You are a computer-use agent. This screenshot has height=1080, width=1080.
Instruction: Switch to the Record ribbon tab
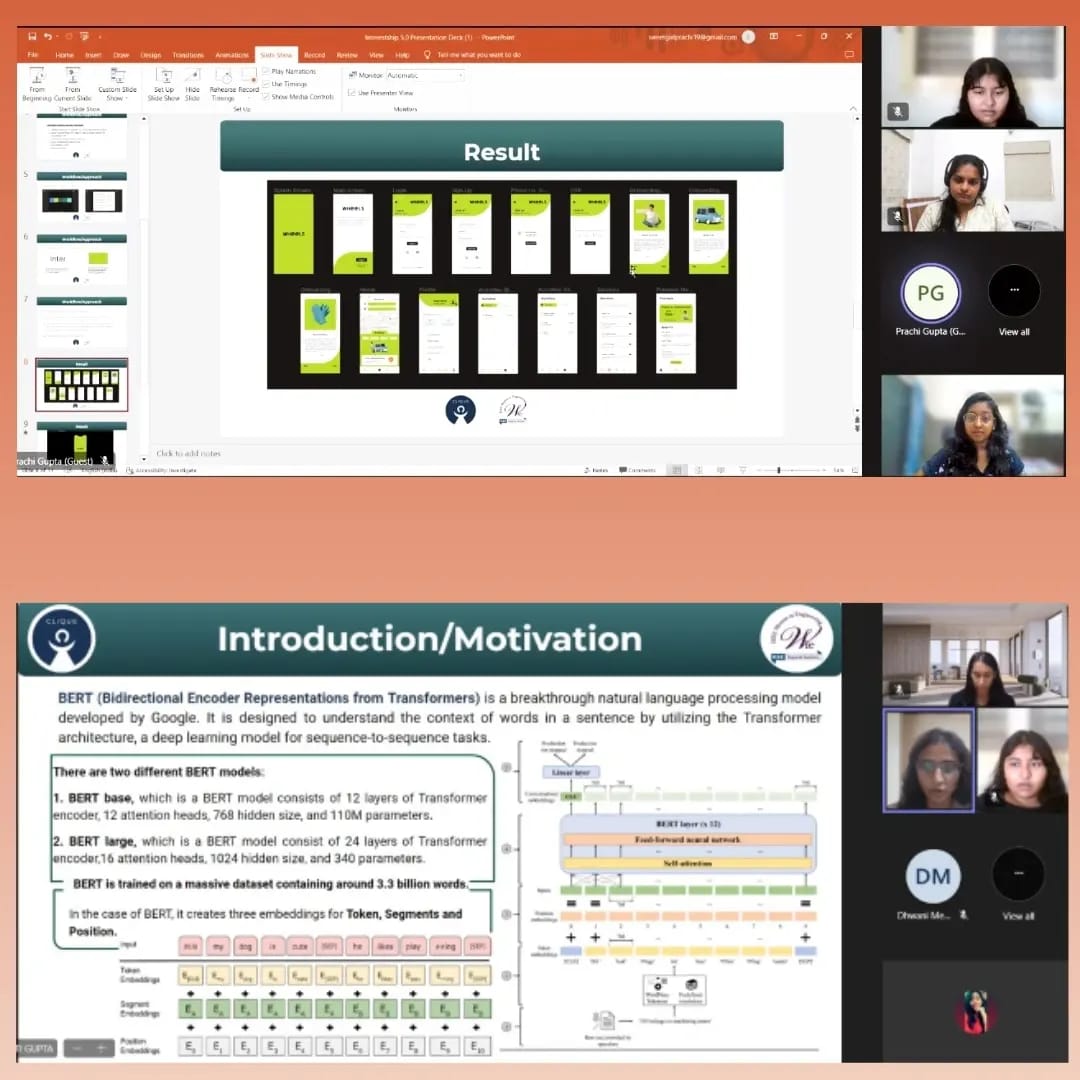[x=314, y=55]
